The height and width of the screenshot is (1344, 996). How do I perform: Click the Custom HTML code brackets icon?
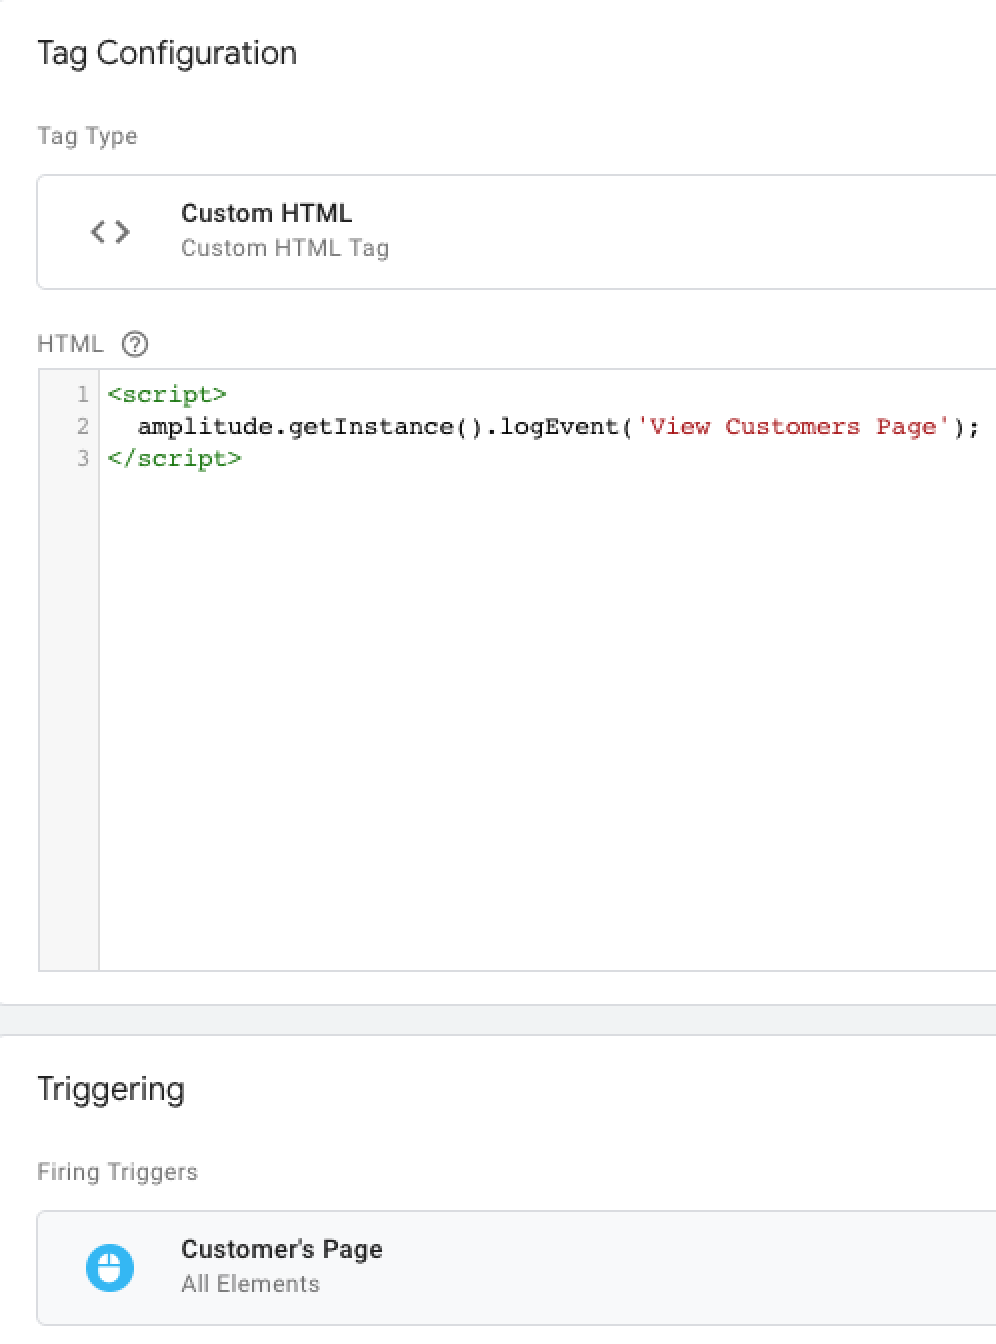pos(110,232)
